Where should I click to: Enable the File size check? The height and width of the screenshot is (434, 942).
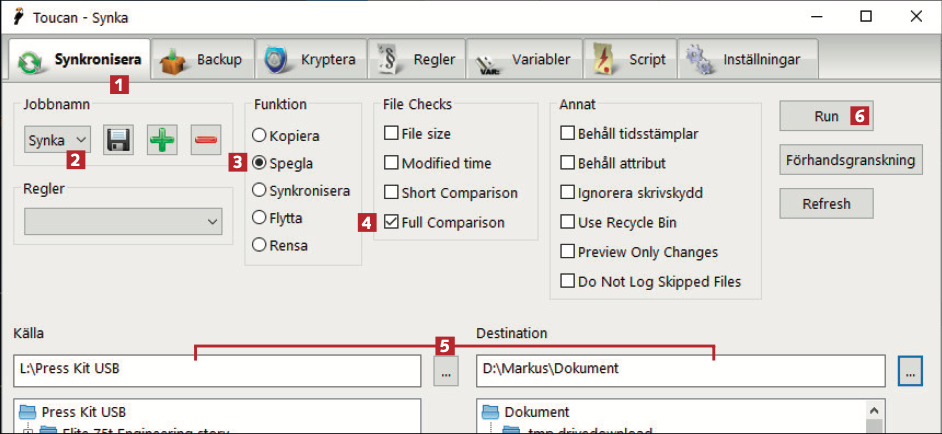click(x=391, y=133)
